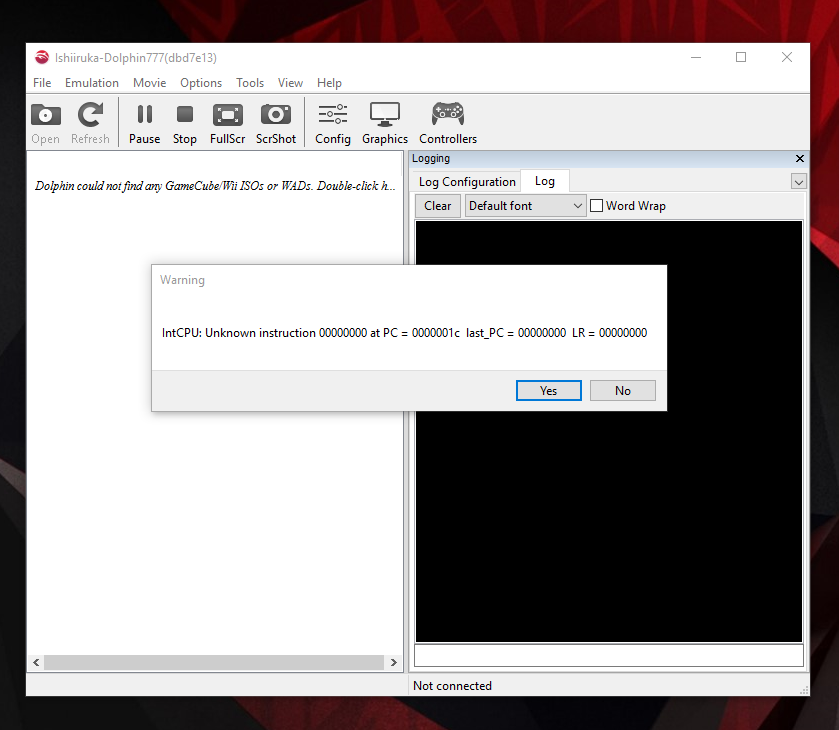Enable the Word Wrap checkbox
Viewport: 839px width, 730px height.
(596, 206)
